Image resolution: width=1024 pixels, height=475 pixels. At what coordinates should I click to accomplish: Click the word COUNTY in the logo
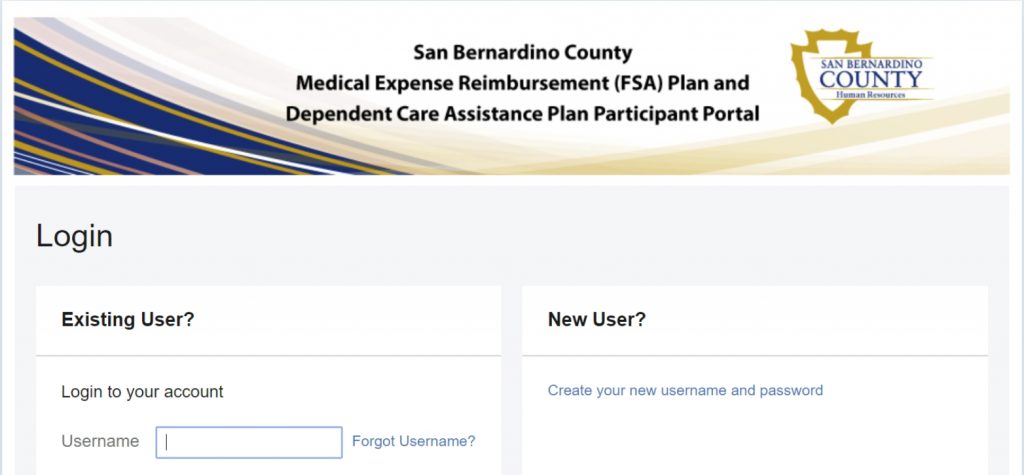point(871,80)
